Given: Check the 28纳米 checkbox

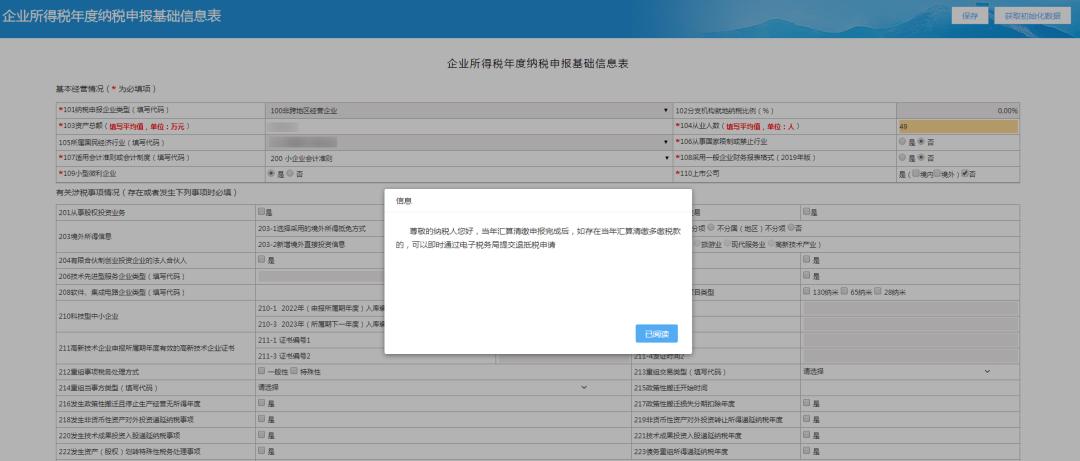Looking at the screenshot, I should pyautogui.click(x=878, y=291).
